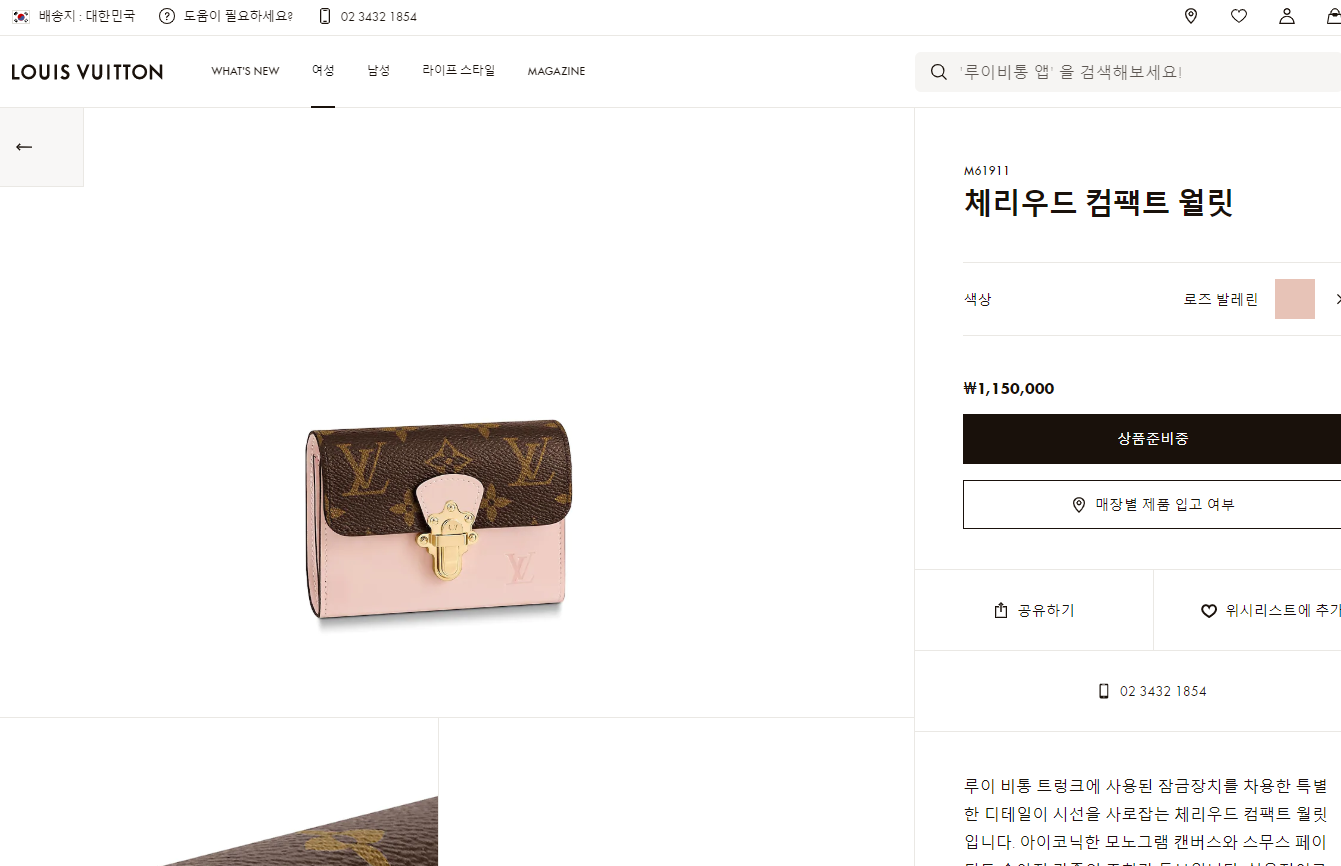Open the 여성 menu

(x=323, y=71)
